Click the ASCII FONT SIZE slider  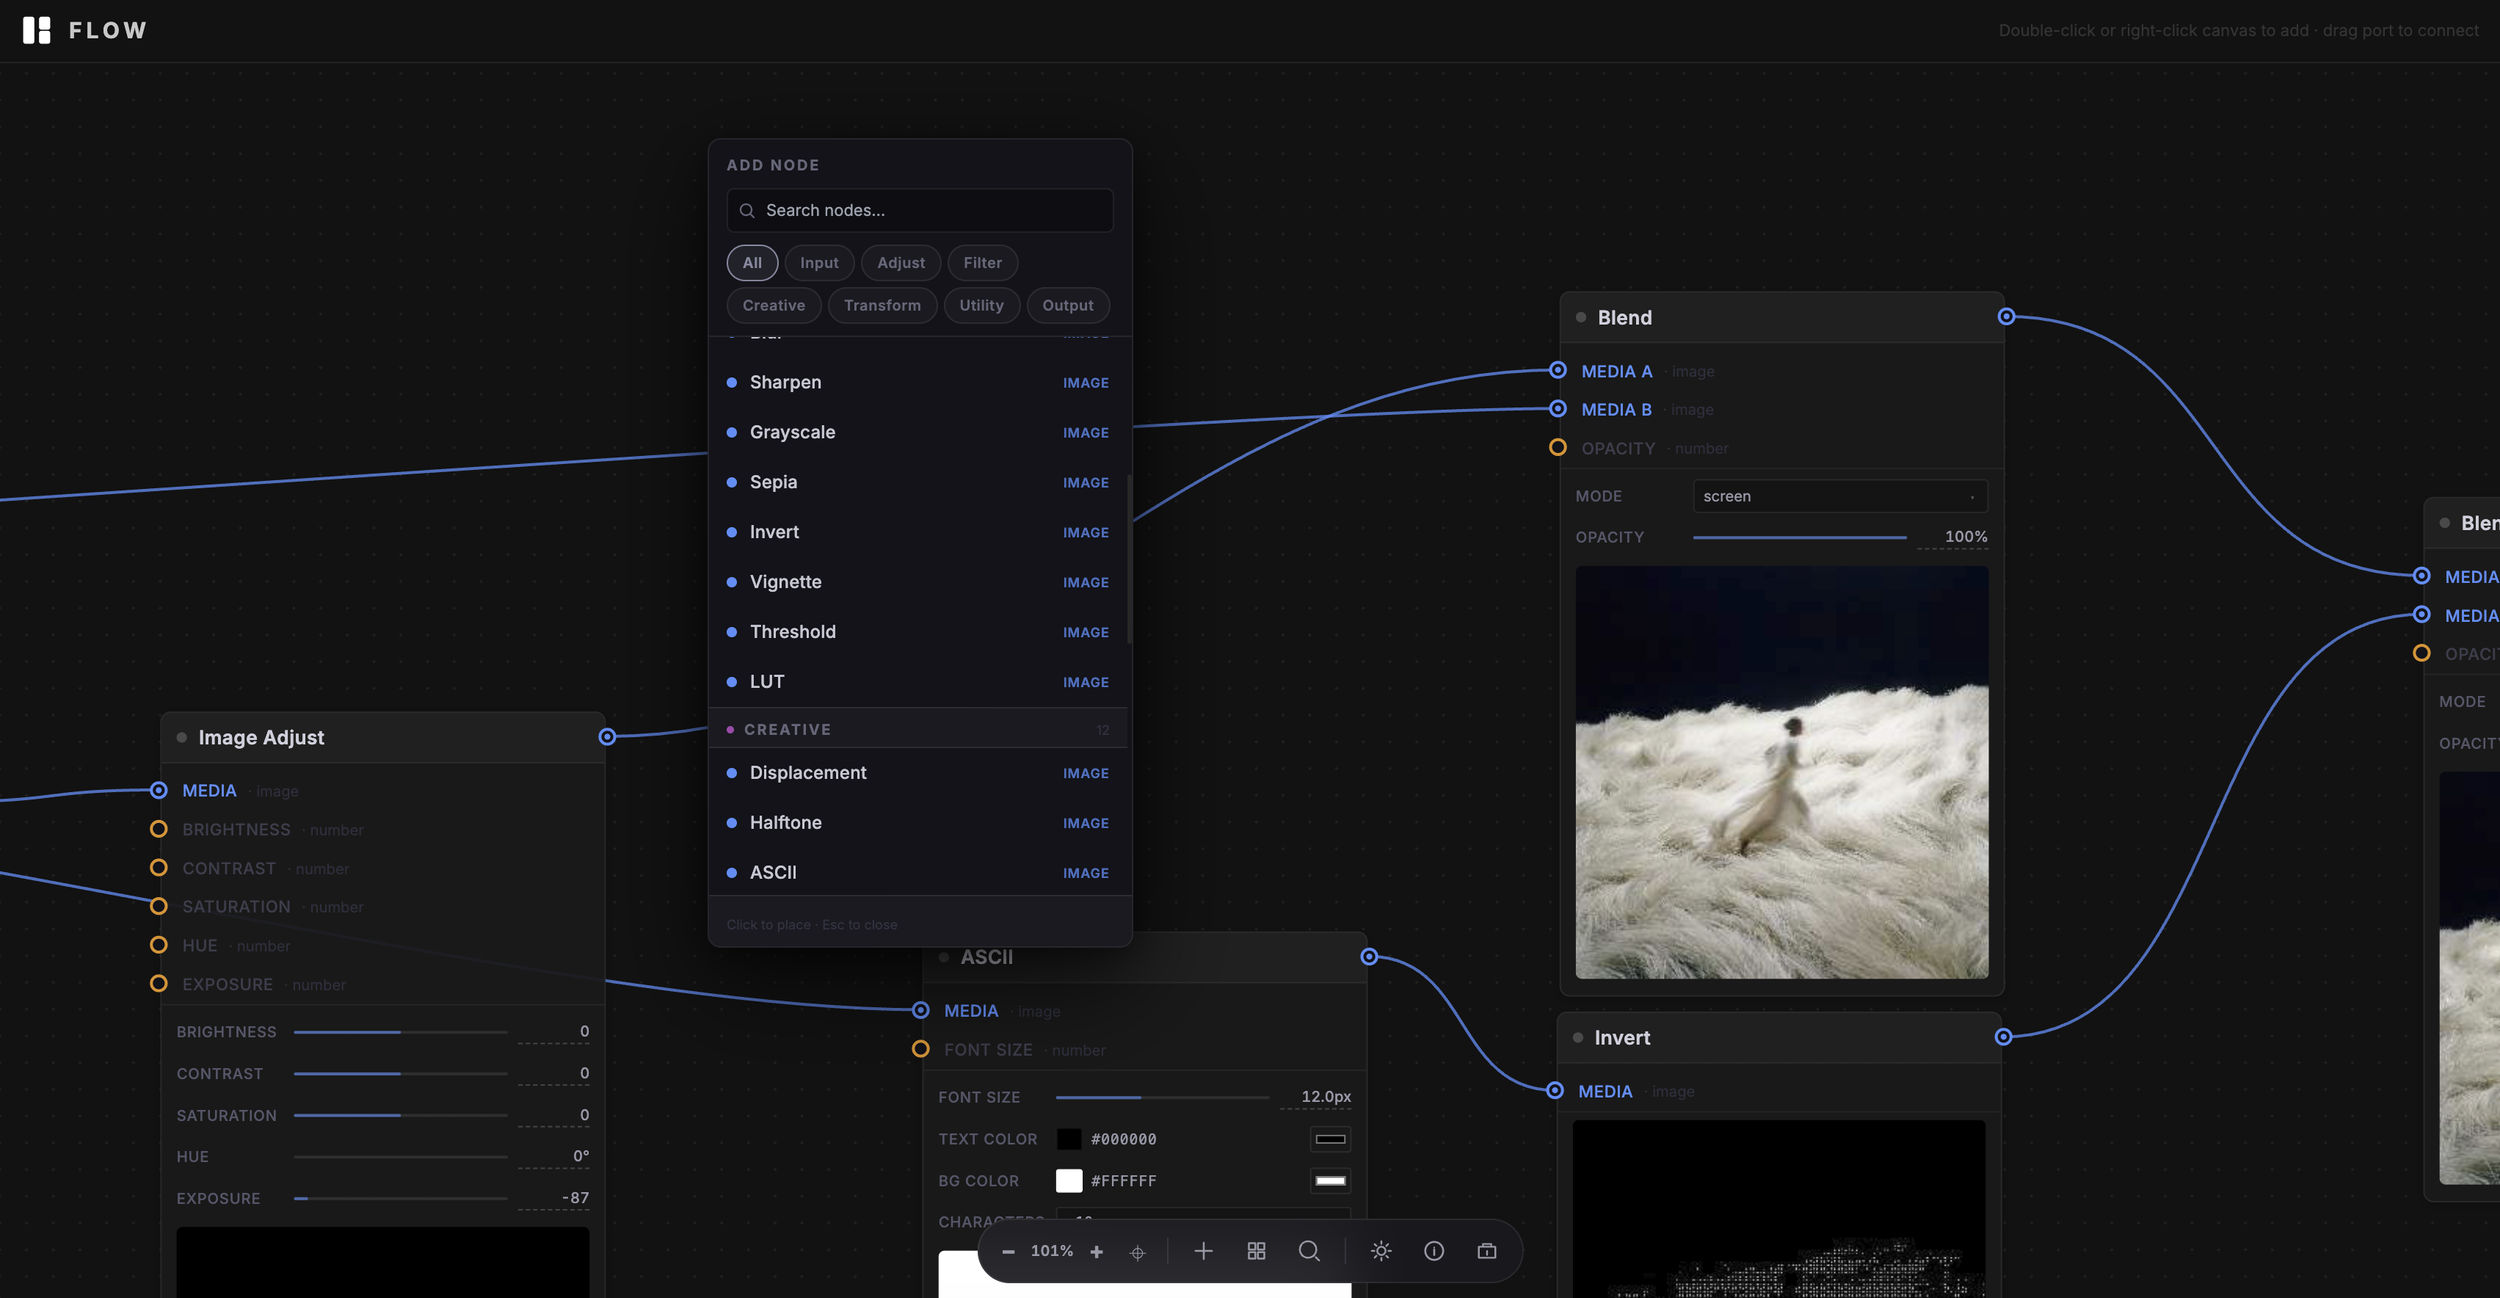1162,1098
